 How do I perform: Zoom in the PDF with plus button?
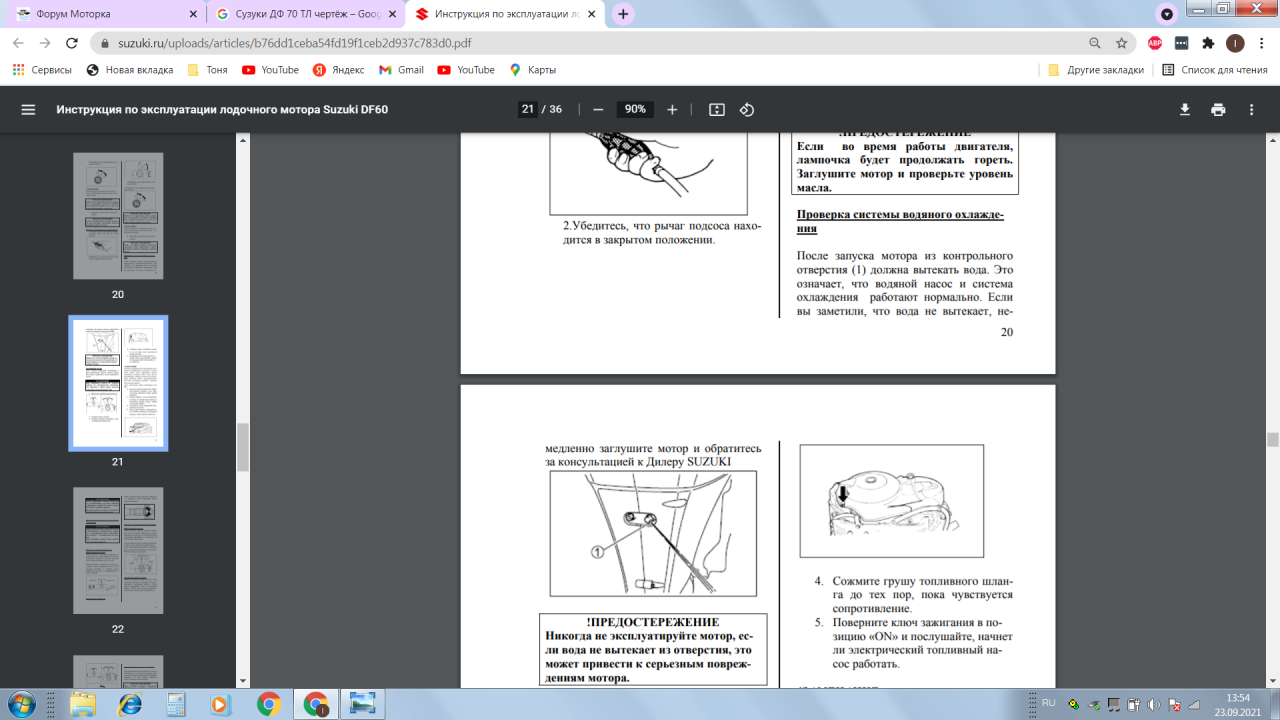point(672,110)
